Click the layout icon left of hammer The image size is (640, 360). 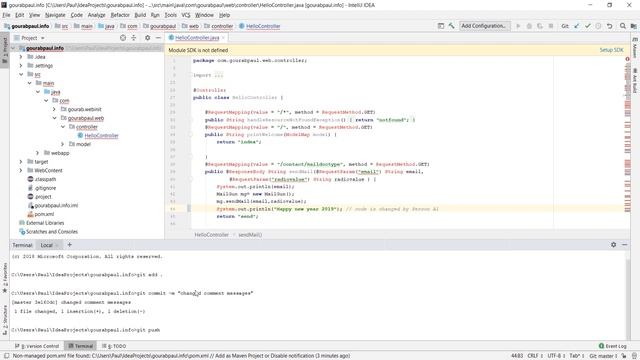coord(441,26)
